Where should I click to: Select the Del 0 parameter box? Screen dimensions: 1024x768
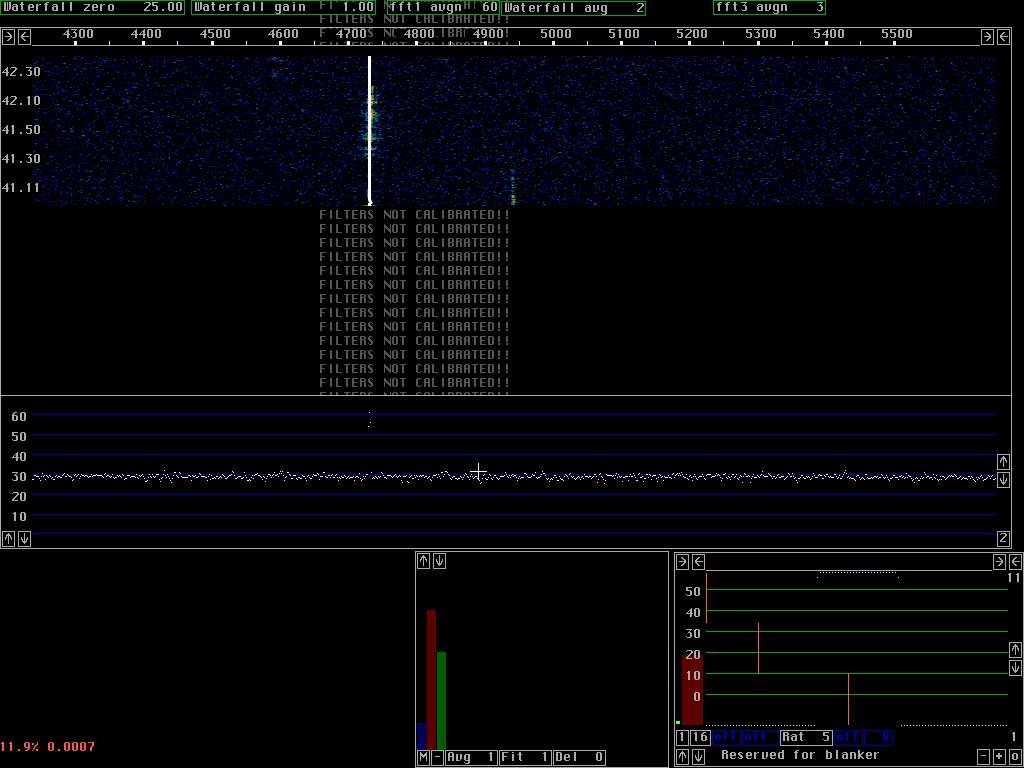(x=579, y=758)
